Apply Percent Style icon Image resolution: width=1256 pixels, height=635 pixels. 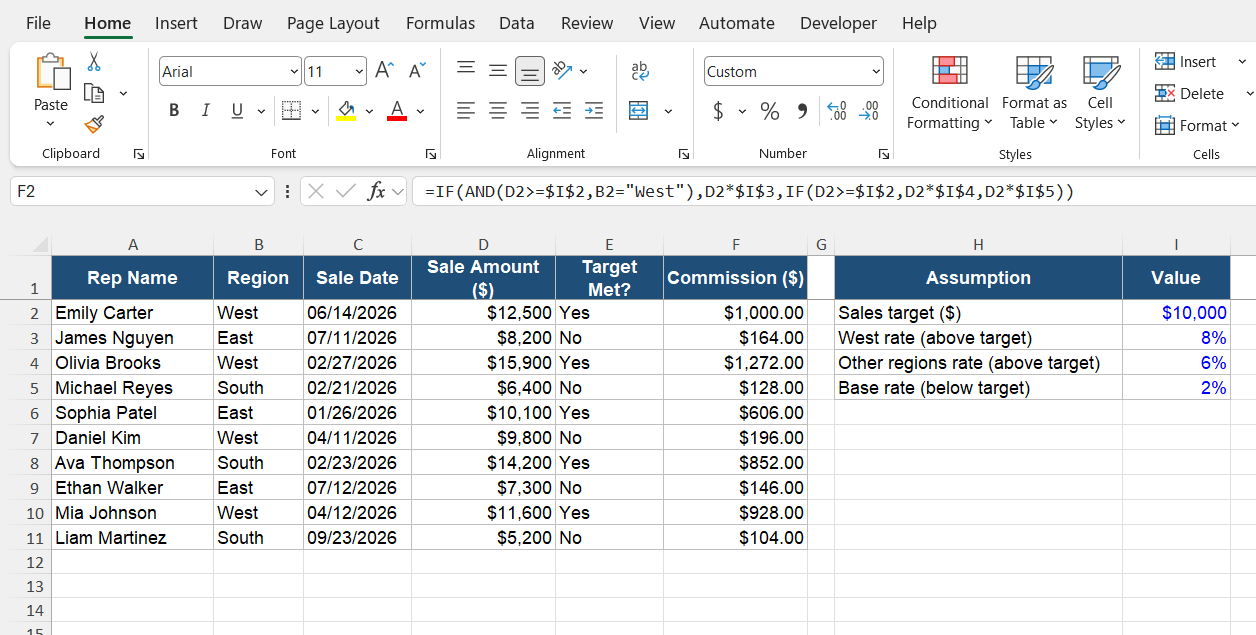[770, 111]
